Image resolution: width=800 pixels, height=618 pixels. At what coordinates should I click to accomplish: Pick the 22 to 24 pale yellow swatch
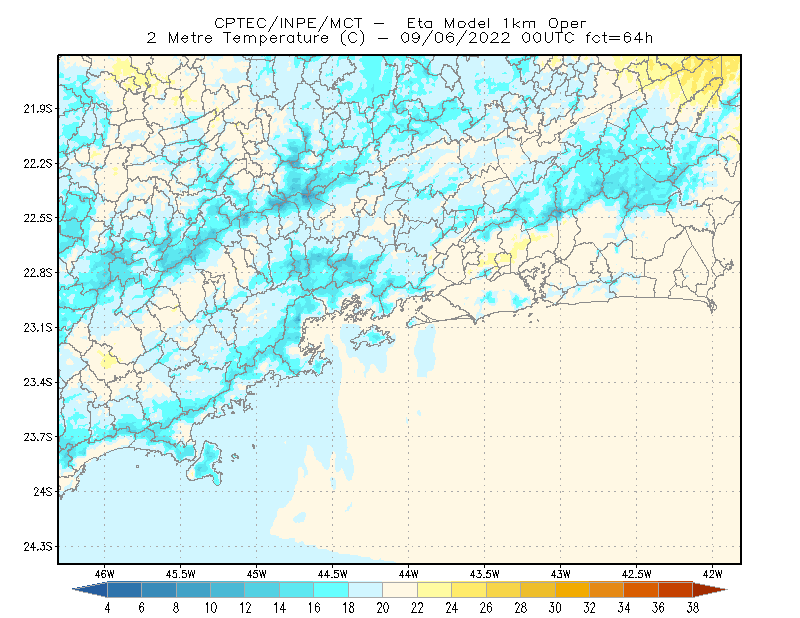point(435,590)
